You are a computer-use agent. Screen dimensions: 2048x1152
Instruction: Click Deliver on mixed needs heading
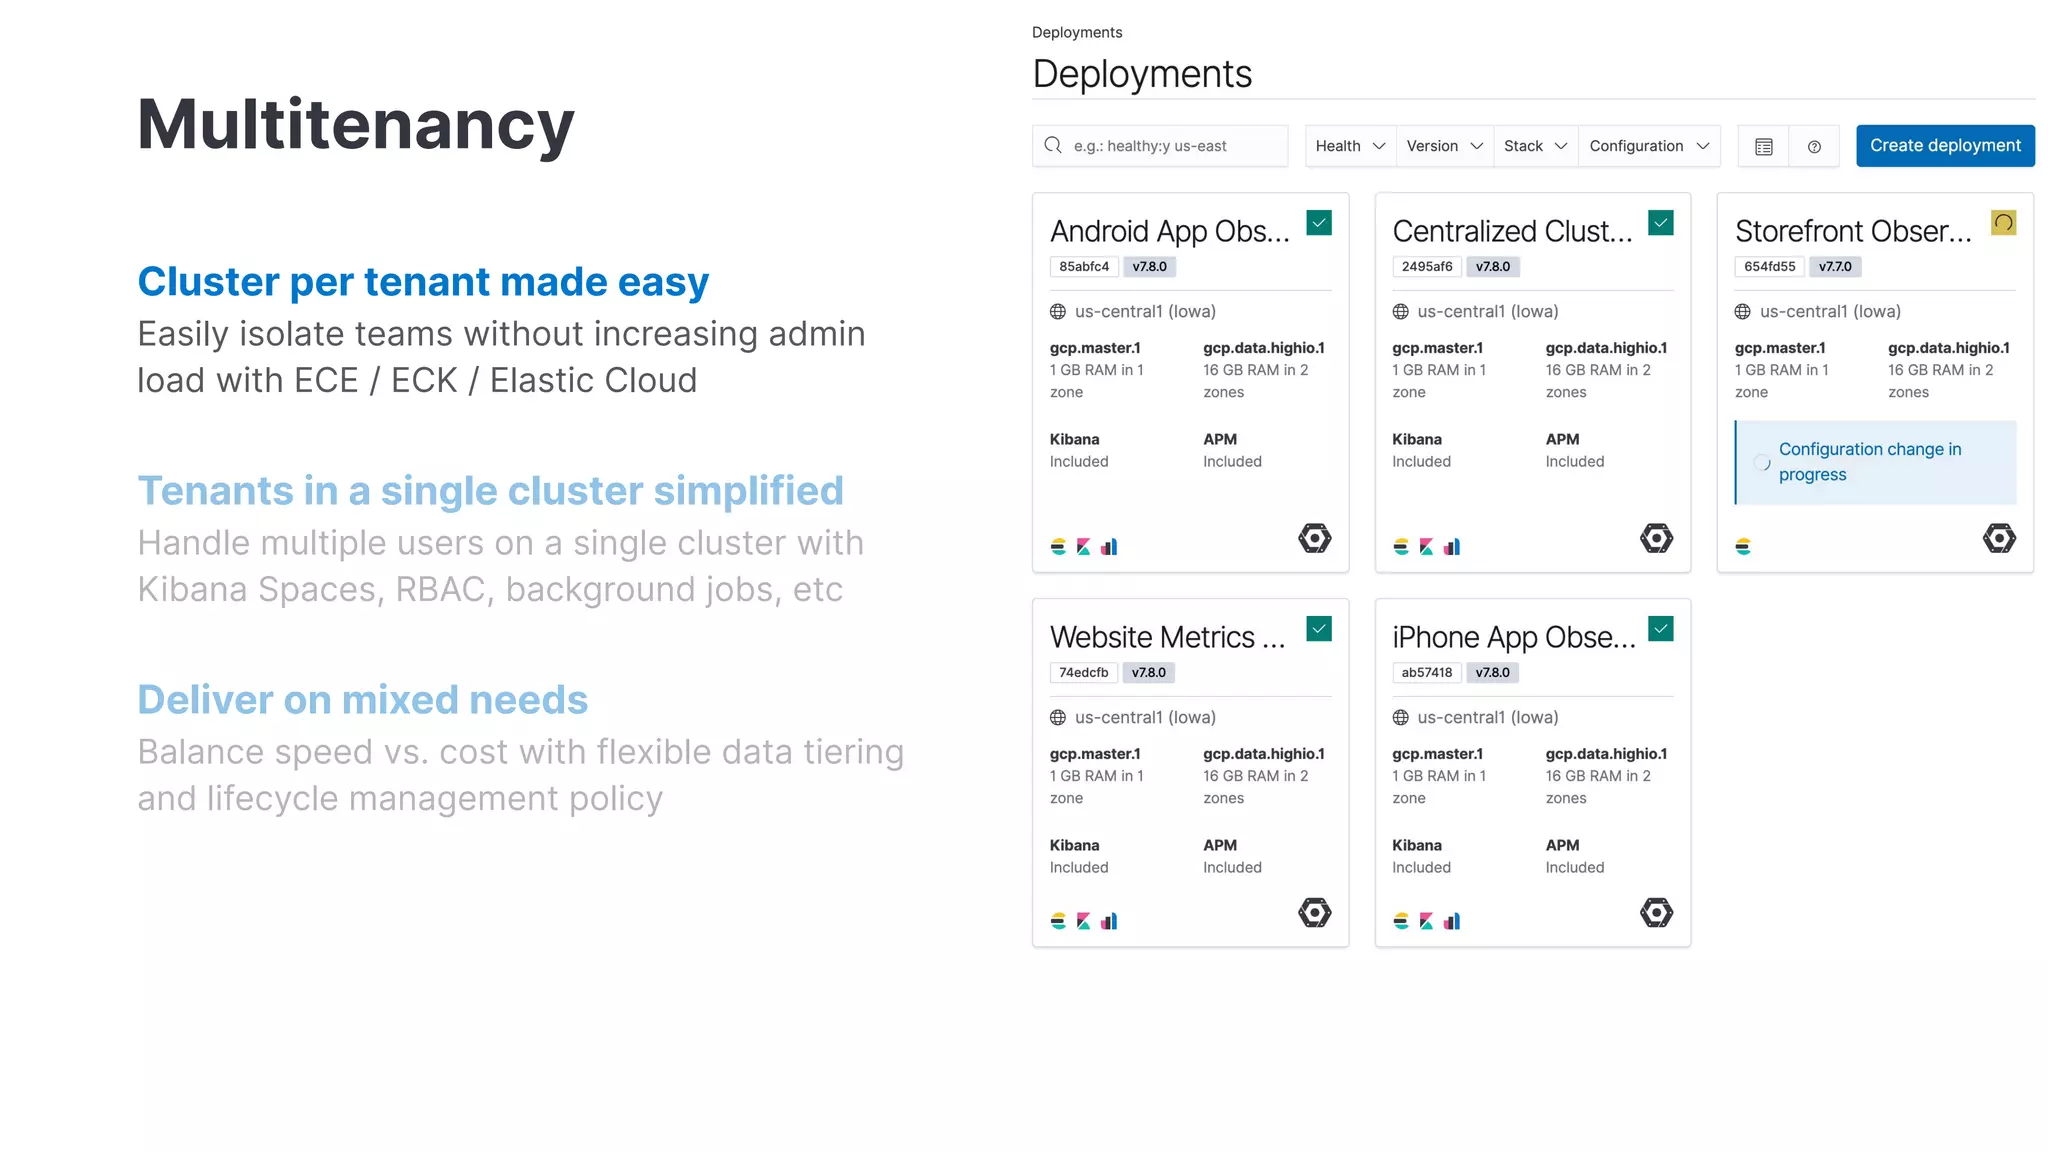point(362,700)
